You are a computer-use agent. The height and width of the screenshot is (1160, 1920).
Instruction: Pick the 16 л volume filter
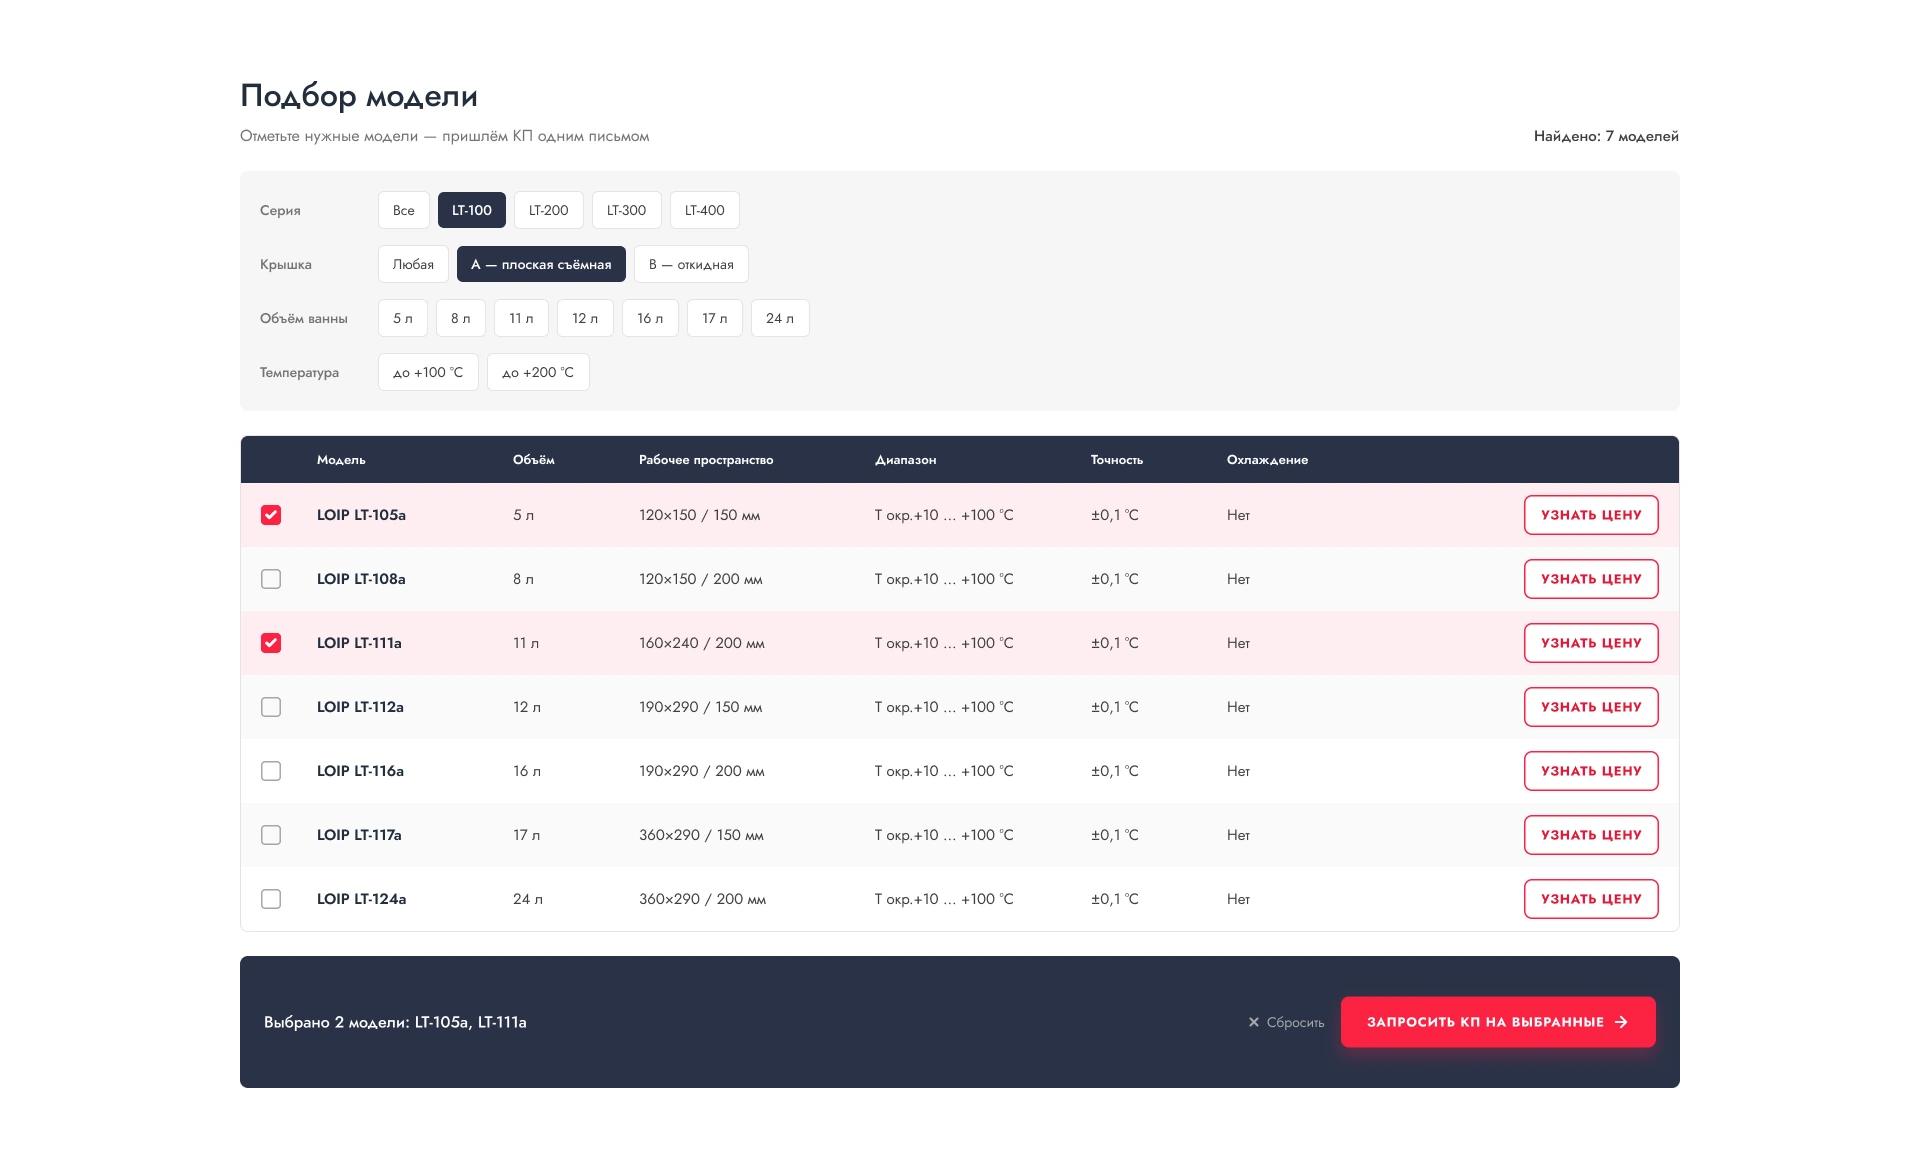[650, 318]
